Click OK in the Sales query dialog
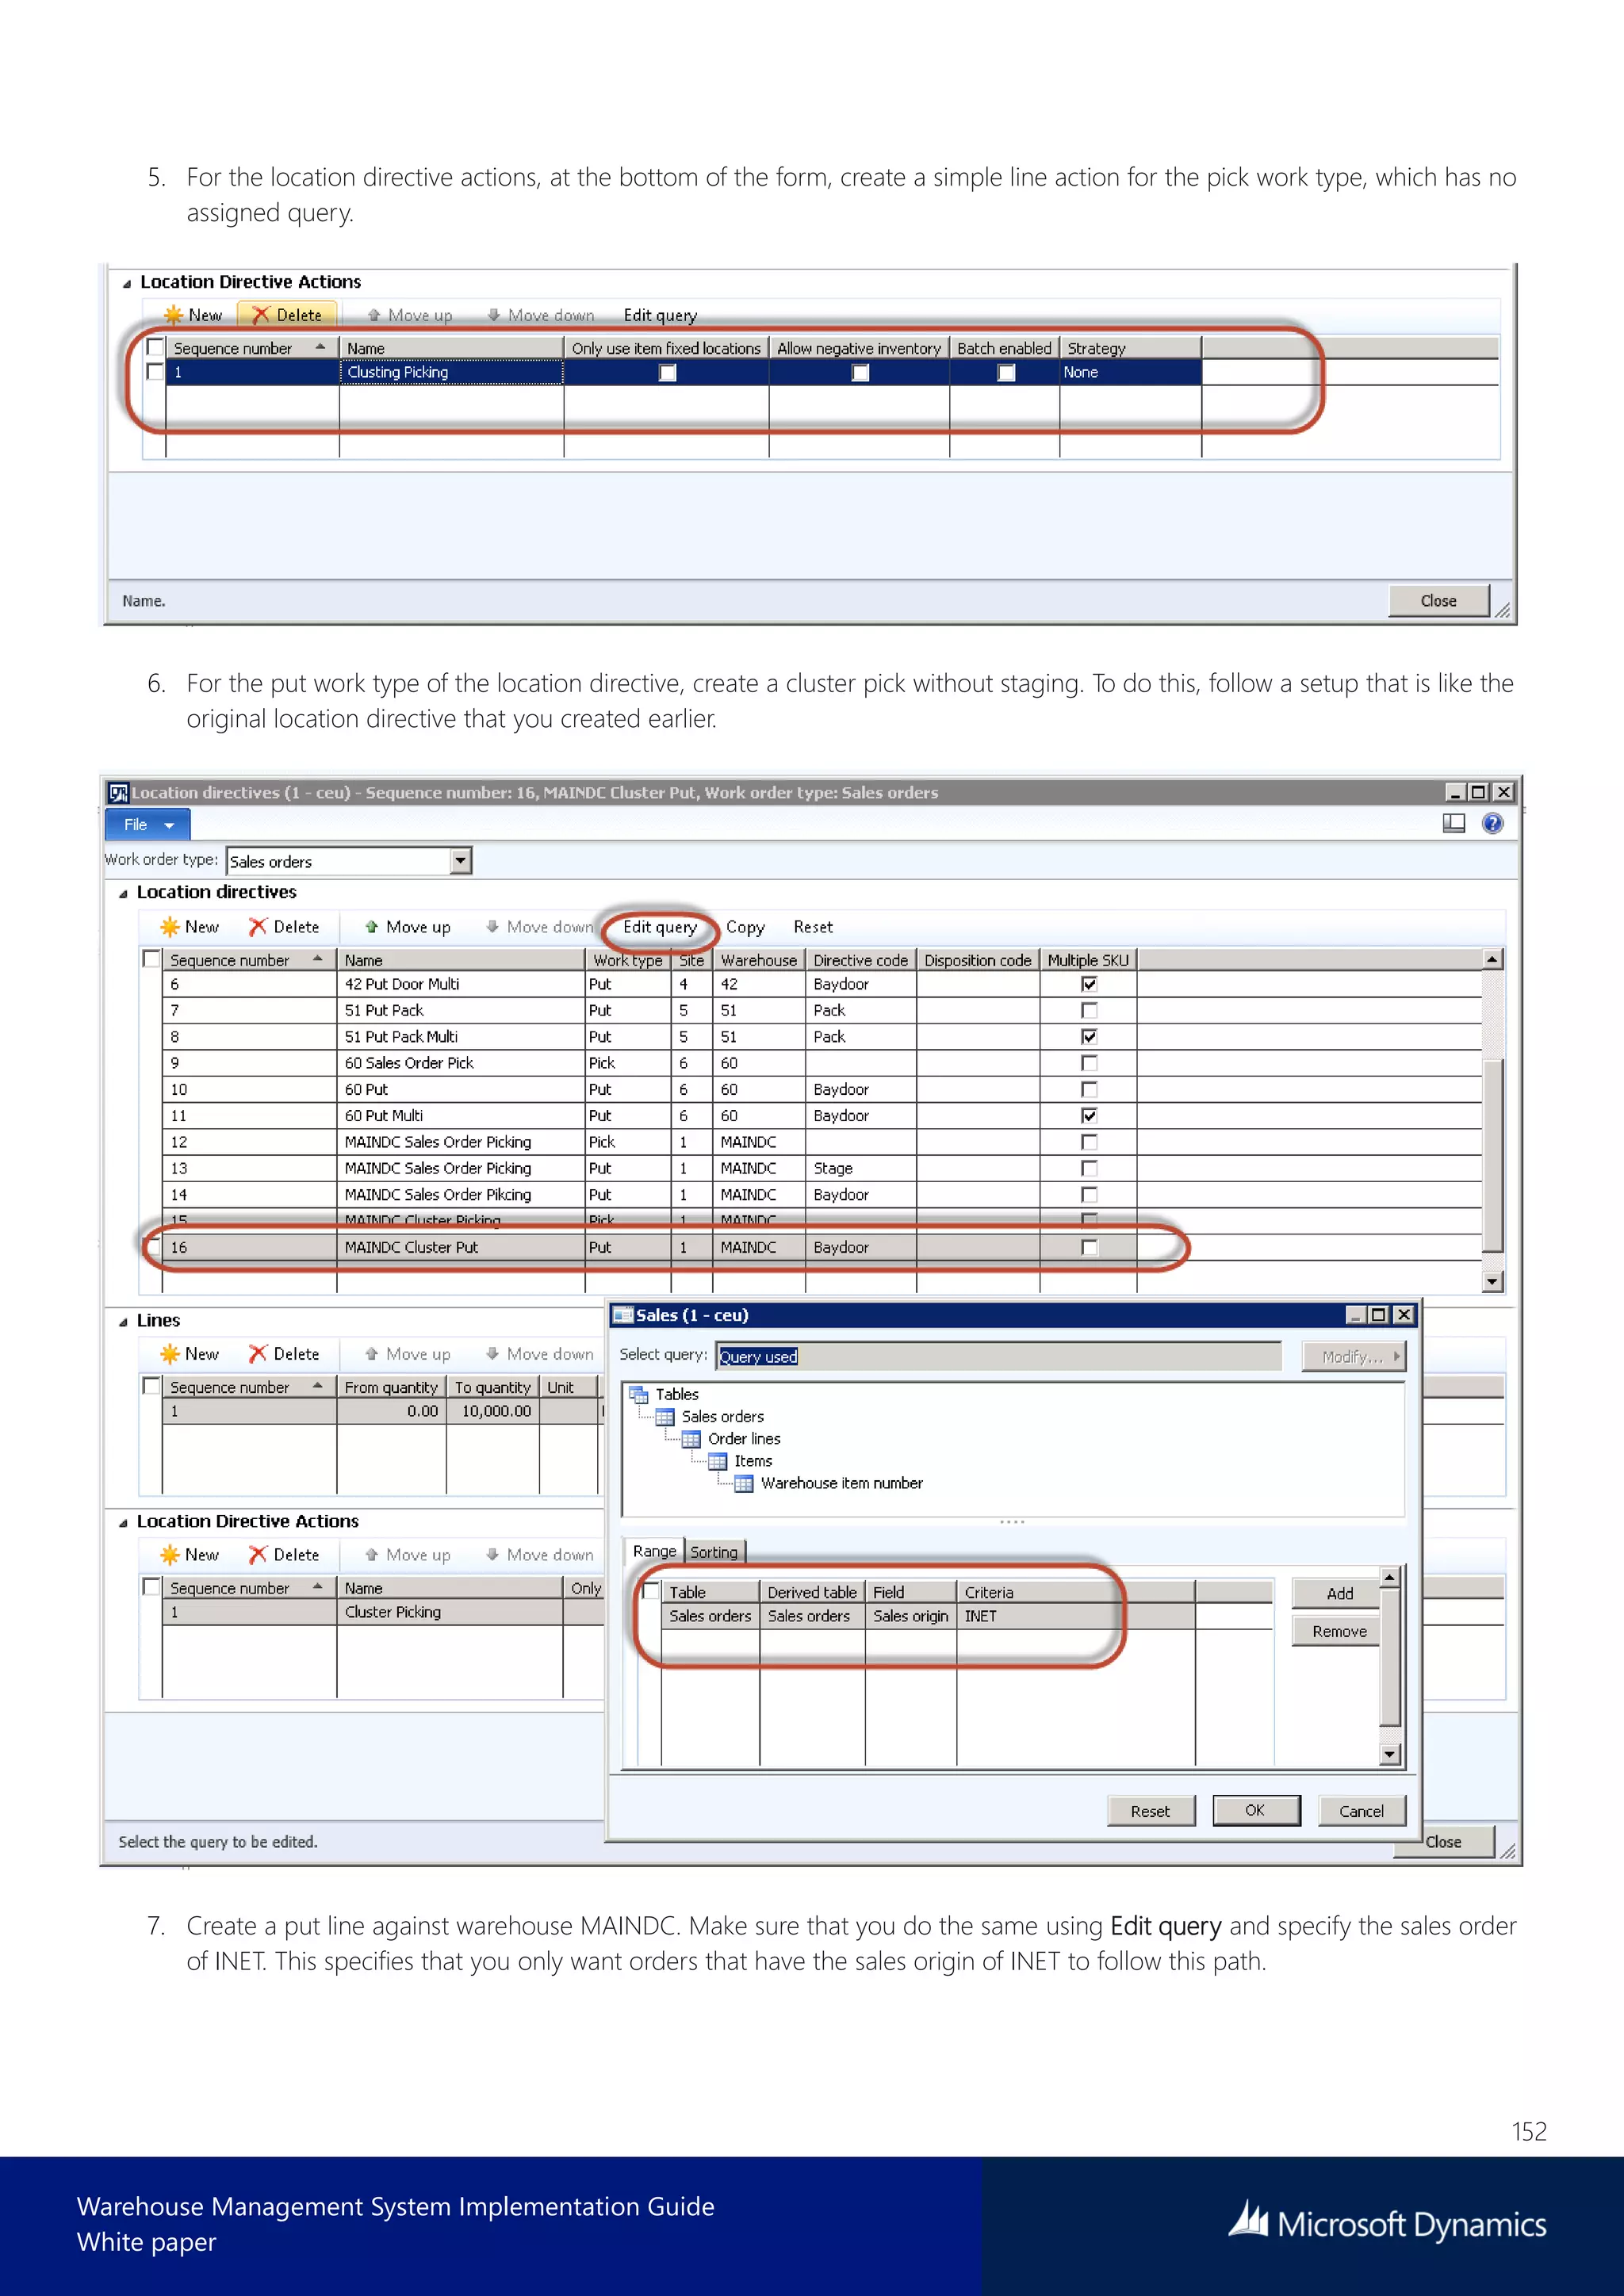Viewport: 1624px width, 2296px height. [x=1255, y=1811]
